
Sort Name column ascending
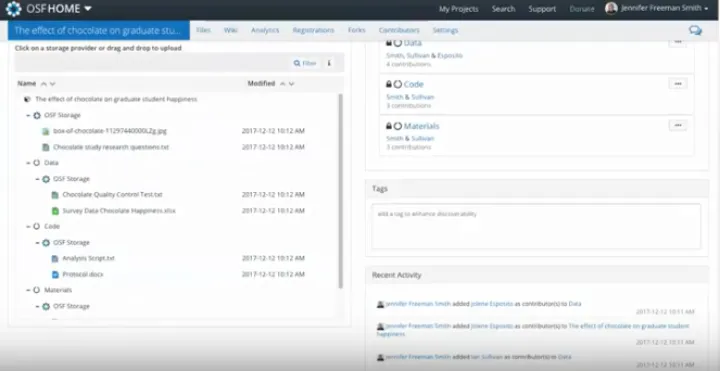pyautogui.click(x=44, y=84)
